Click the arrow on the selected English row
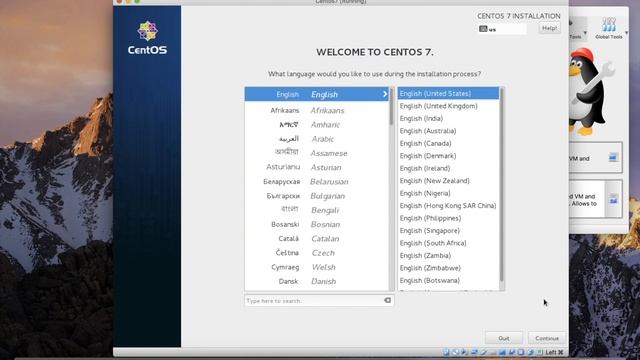The height and width of the screenshot is (360, 640). click(384, 94)
